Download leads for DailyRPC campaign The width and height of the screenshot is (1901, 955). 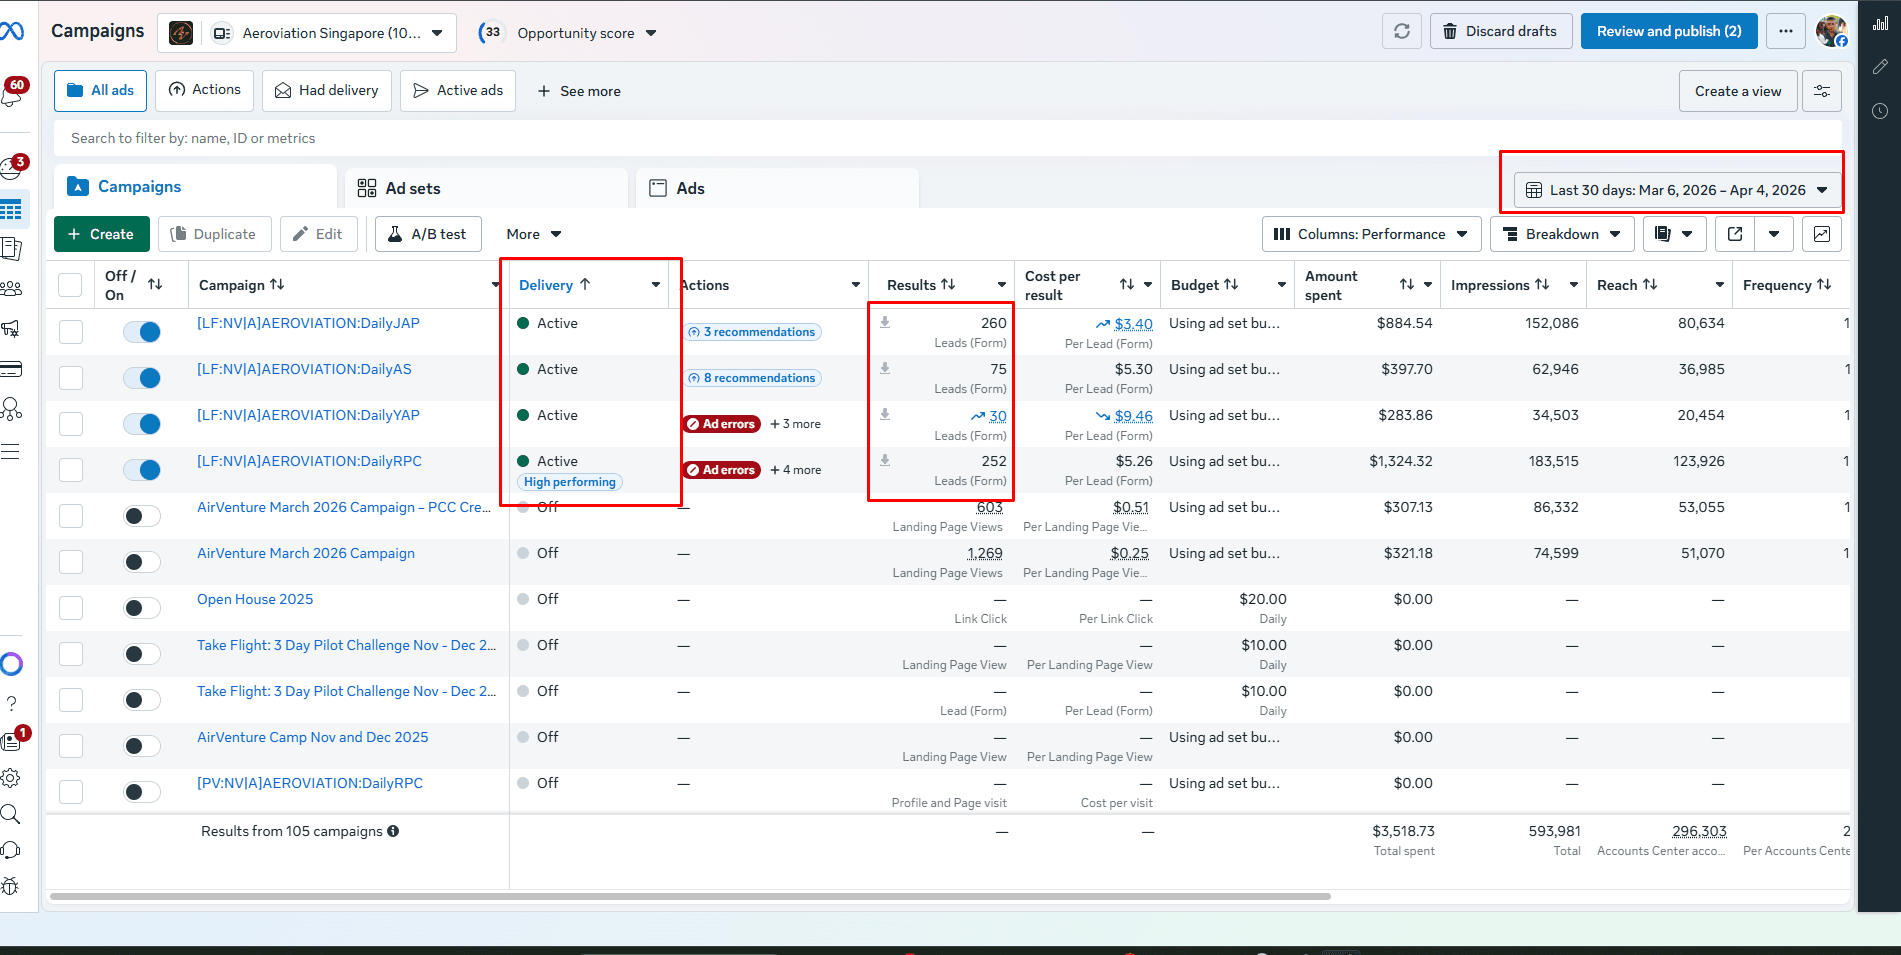(x=885, y=461)
